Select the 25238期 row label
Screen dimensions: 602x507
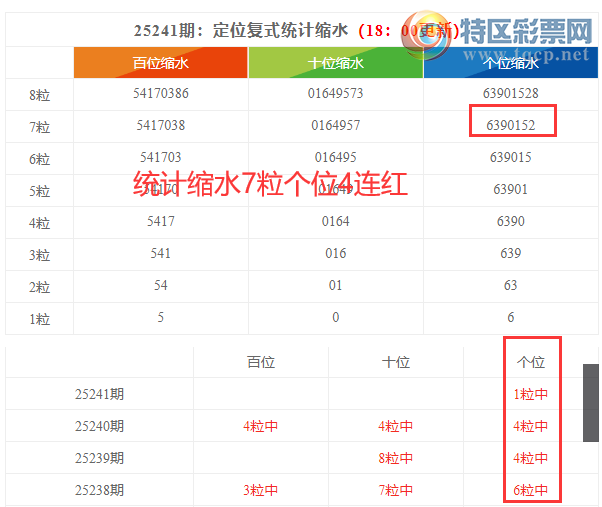point(99,490)
